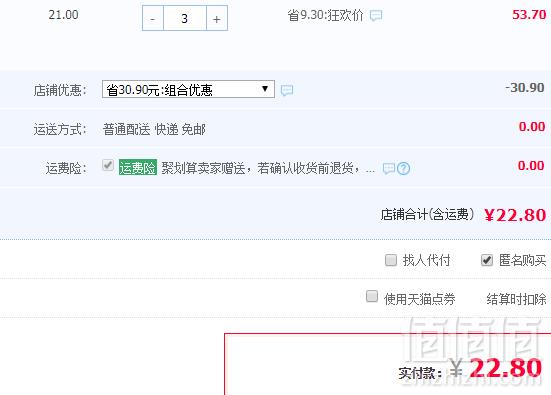Image resolution: width=551 pixels, height=395 pixels.
Task: Click 聚划算卖家赠送 insurance description
Action: pyautogui.click(x=268, y=168)
